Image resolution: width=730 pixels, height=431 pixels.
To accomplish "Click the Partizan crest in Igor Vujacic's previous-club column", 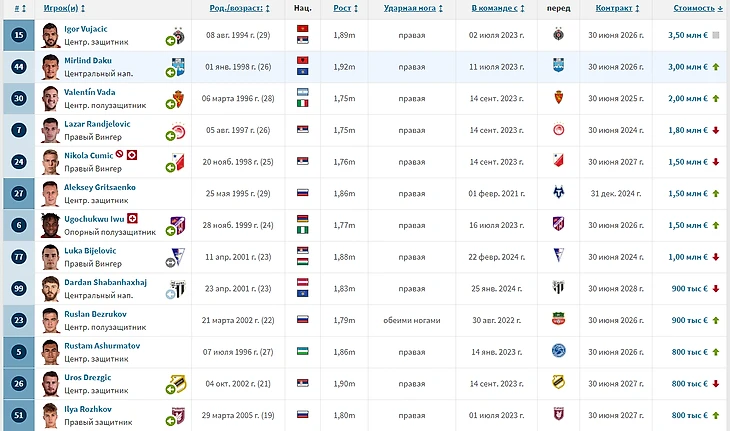I will (558, 35).
